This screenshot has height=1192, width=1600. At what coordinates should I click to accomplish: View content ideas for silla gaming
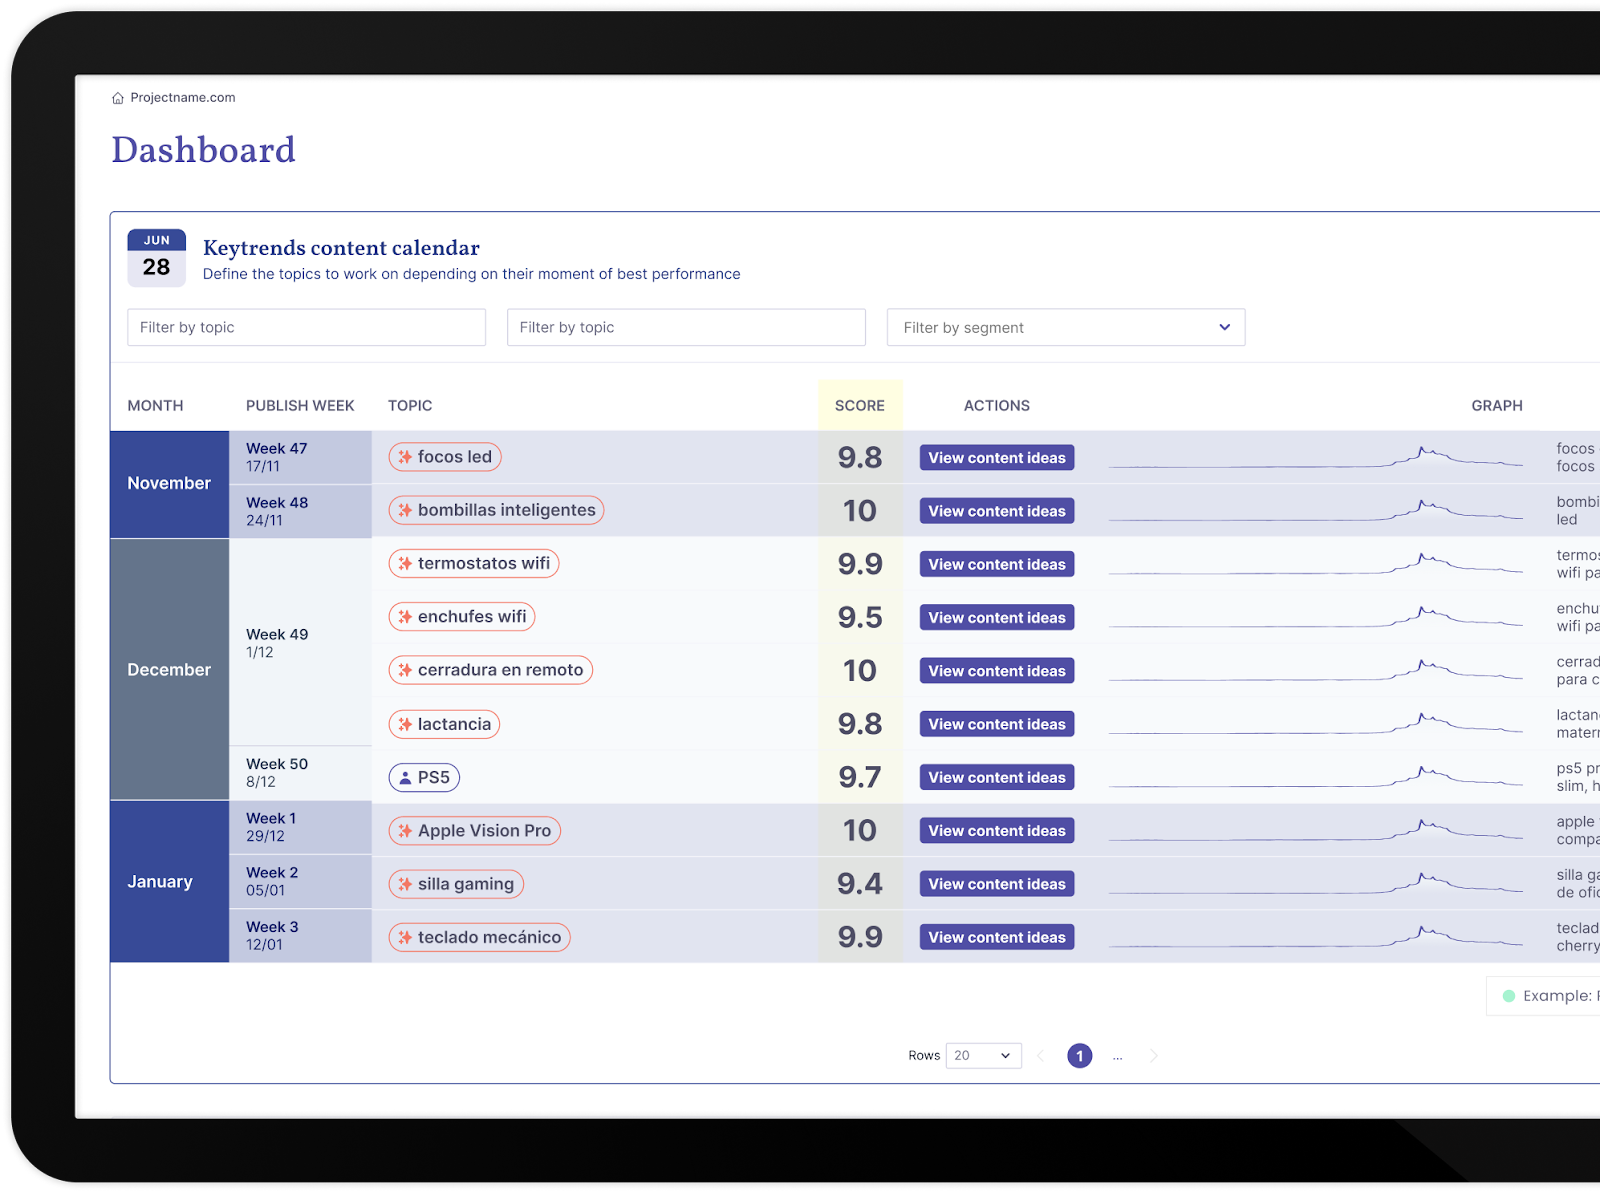pyautogui.click(x=997, y=884)
